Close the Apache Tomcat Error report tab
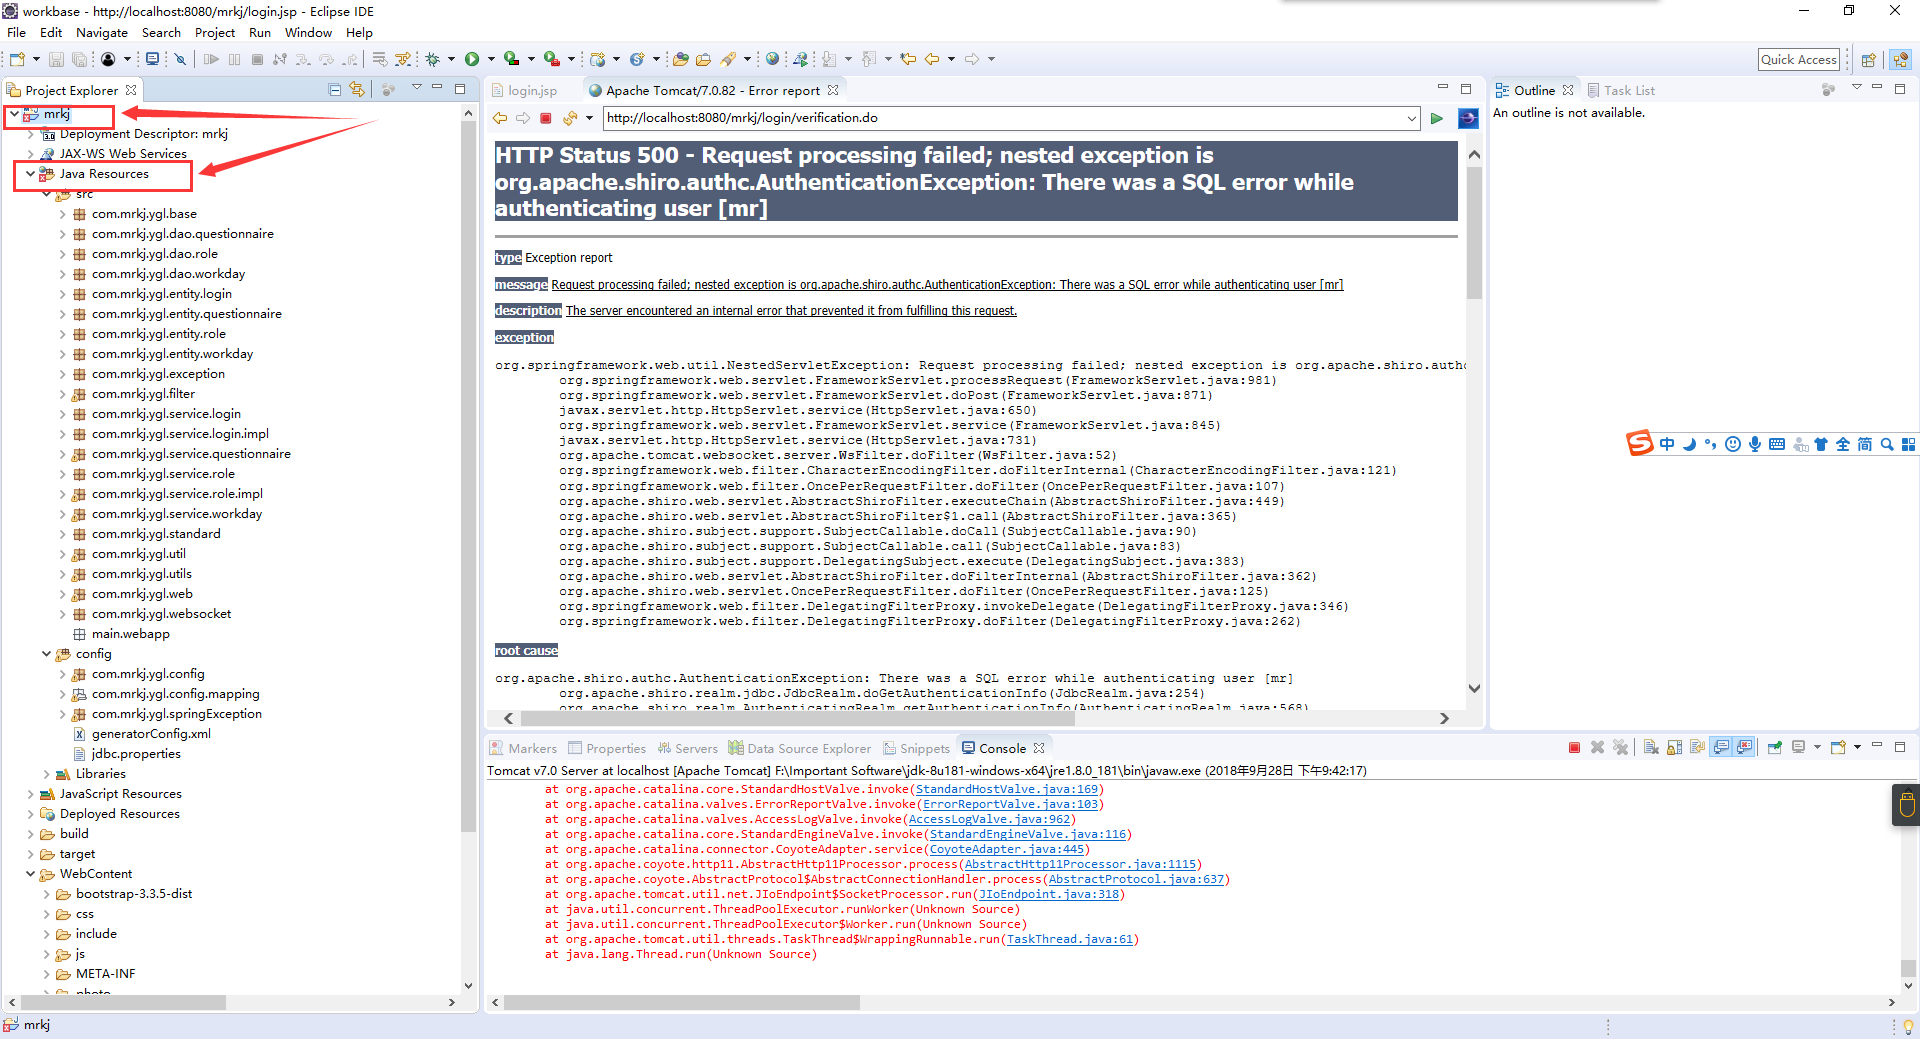The height and width of the screenshot is (1039, 1920). tap(832, 90)
